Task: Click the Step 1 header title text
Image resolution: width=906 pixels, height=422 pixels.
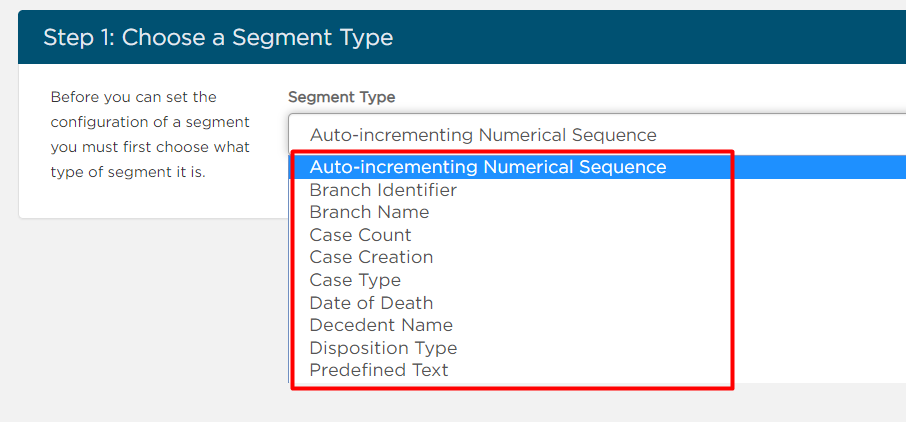Action: (x=218, y=38)
